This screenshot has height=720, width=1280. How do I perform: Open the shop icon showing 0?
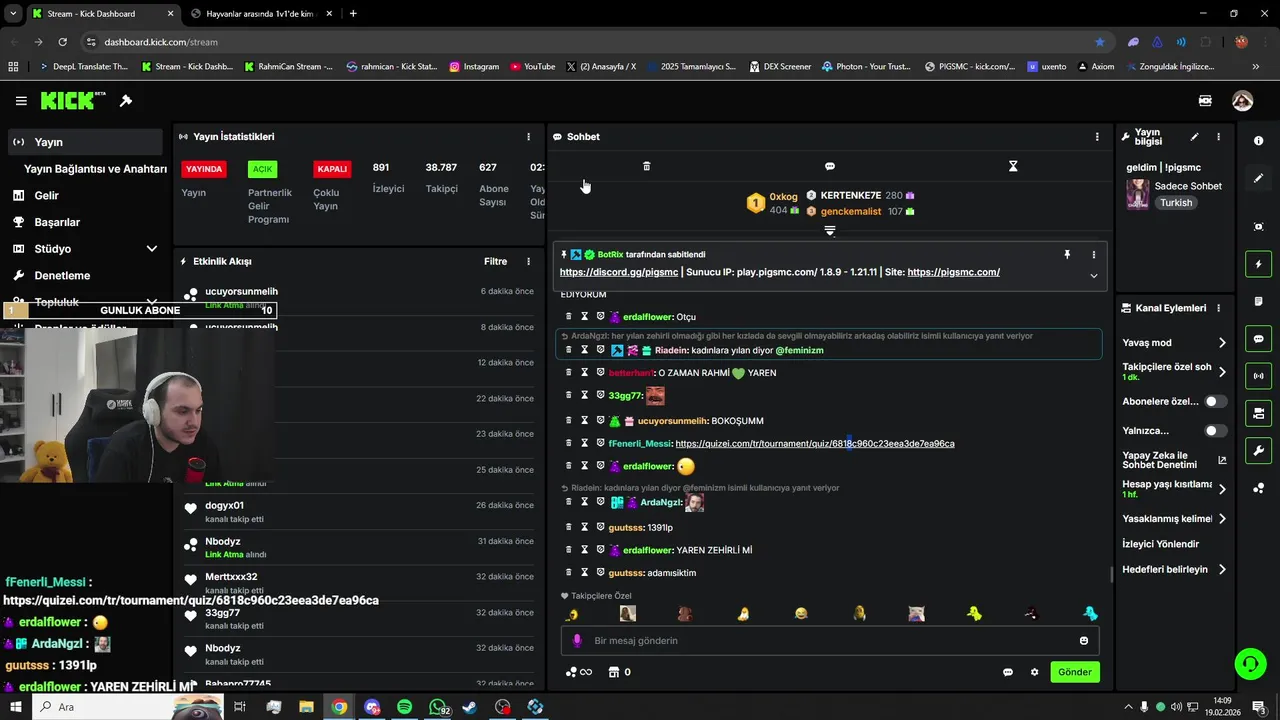pos(619,672)
